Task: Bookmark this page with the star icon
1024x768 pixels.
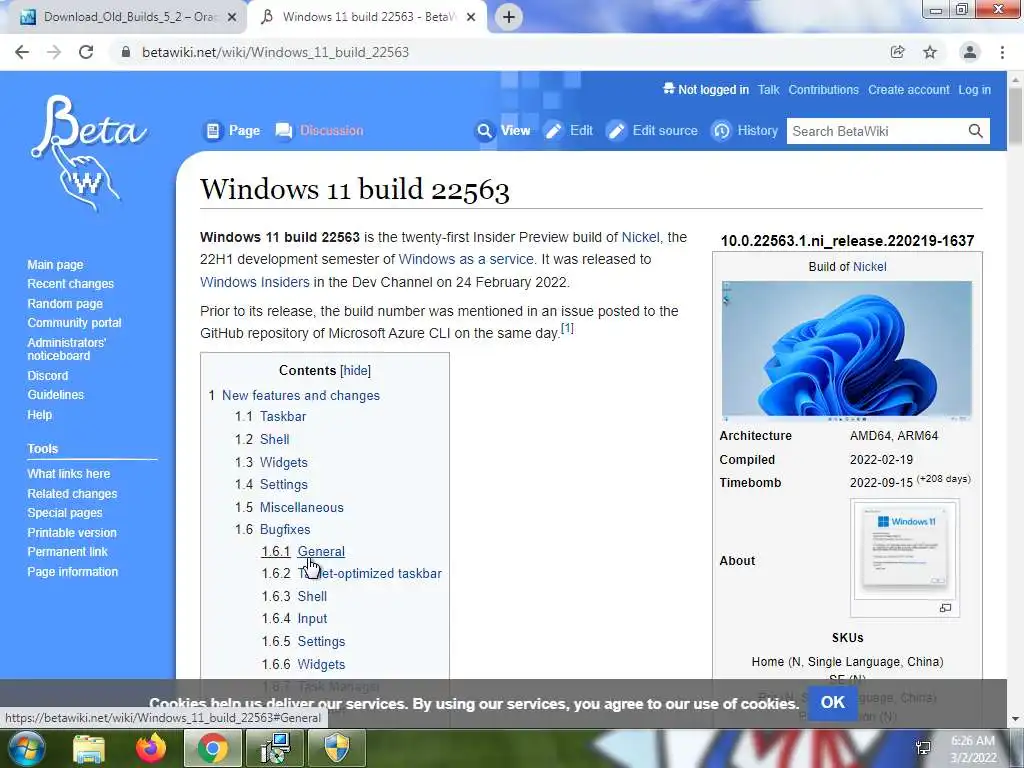Action: (930, 52)
